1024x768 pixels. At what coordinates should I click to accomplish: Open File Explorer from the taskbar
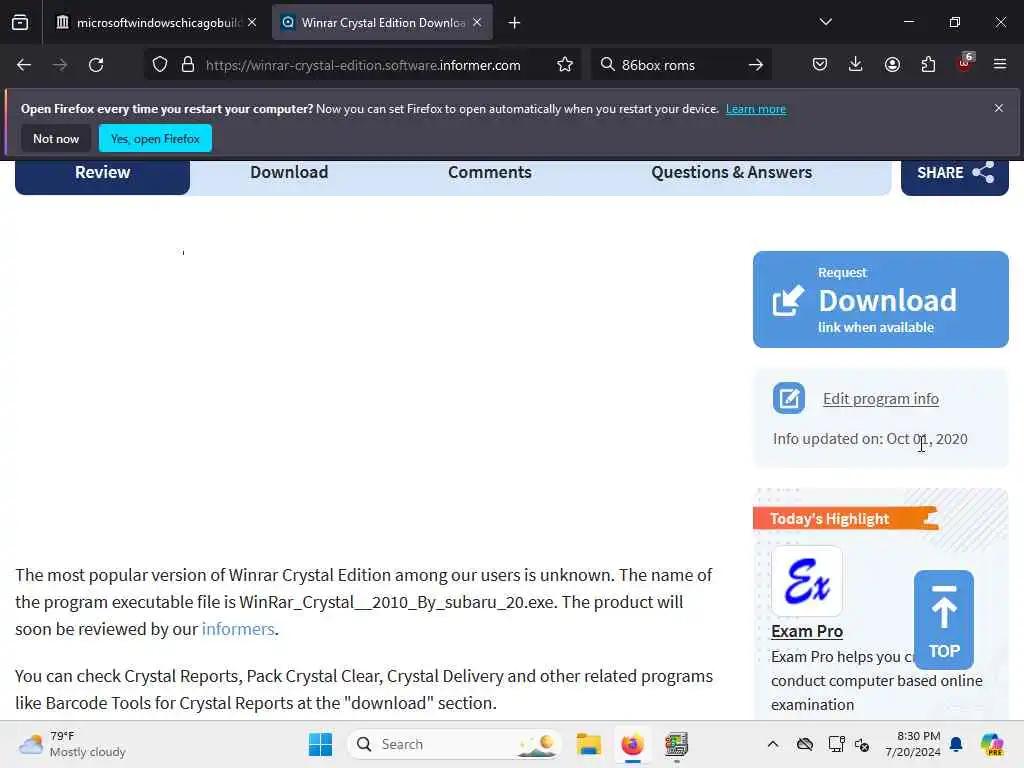point(588,744)
